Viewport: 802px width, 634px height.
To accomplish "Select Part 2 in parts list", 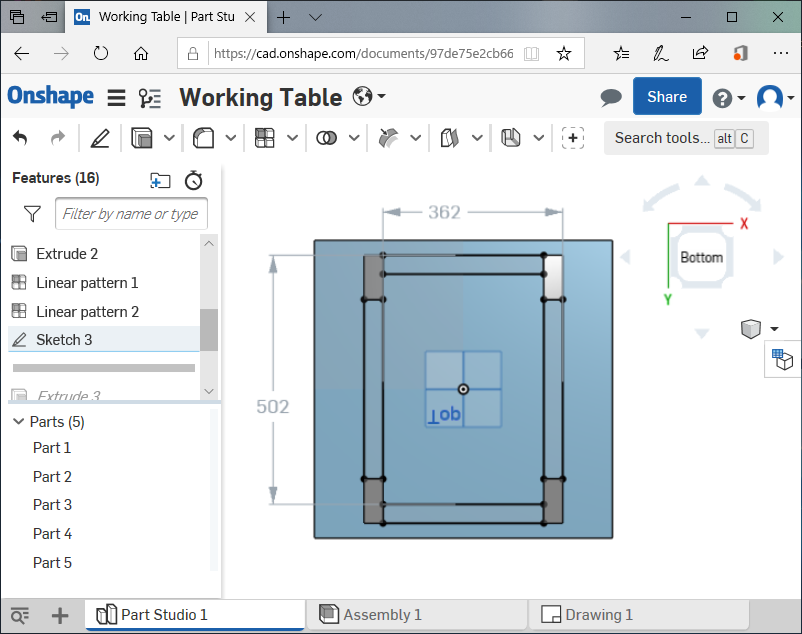I will coord(52,477).
